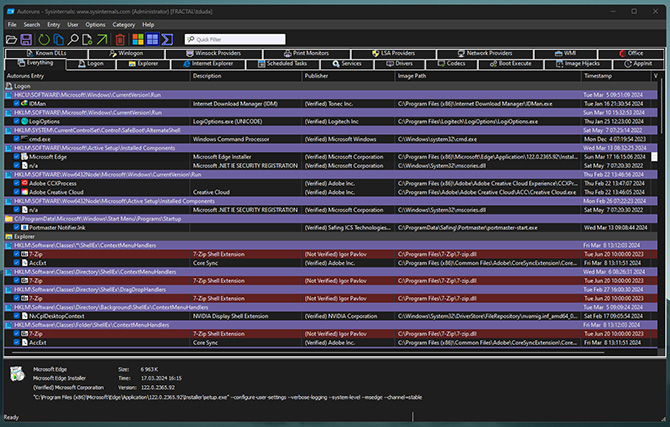Select the "Windows Command Processor" description cell
Screen dimensions: 670x427
click(x=231, y=139)
